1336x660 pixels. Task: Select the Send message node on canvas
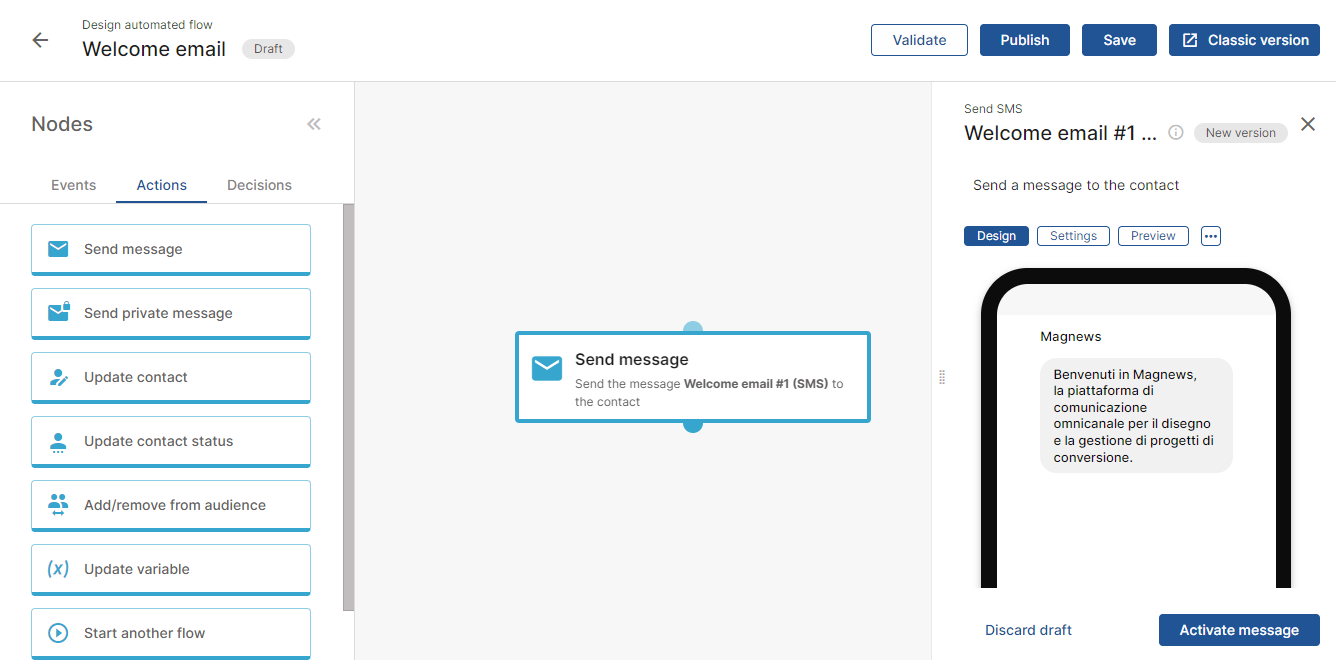(x=692, y=377)
